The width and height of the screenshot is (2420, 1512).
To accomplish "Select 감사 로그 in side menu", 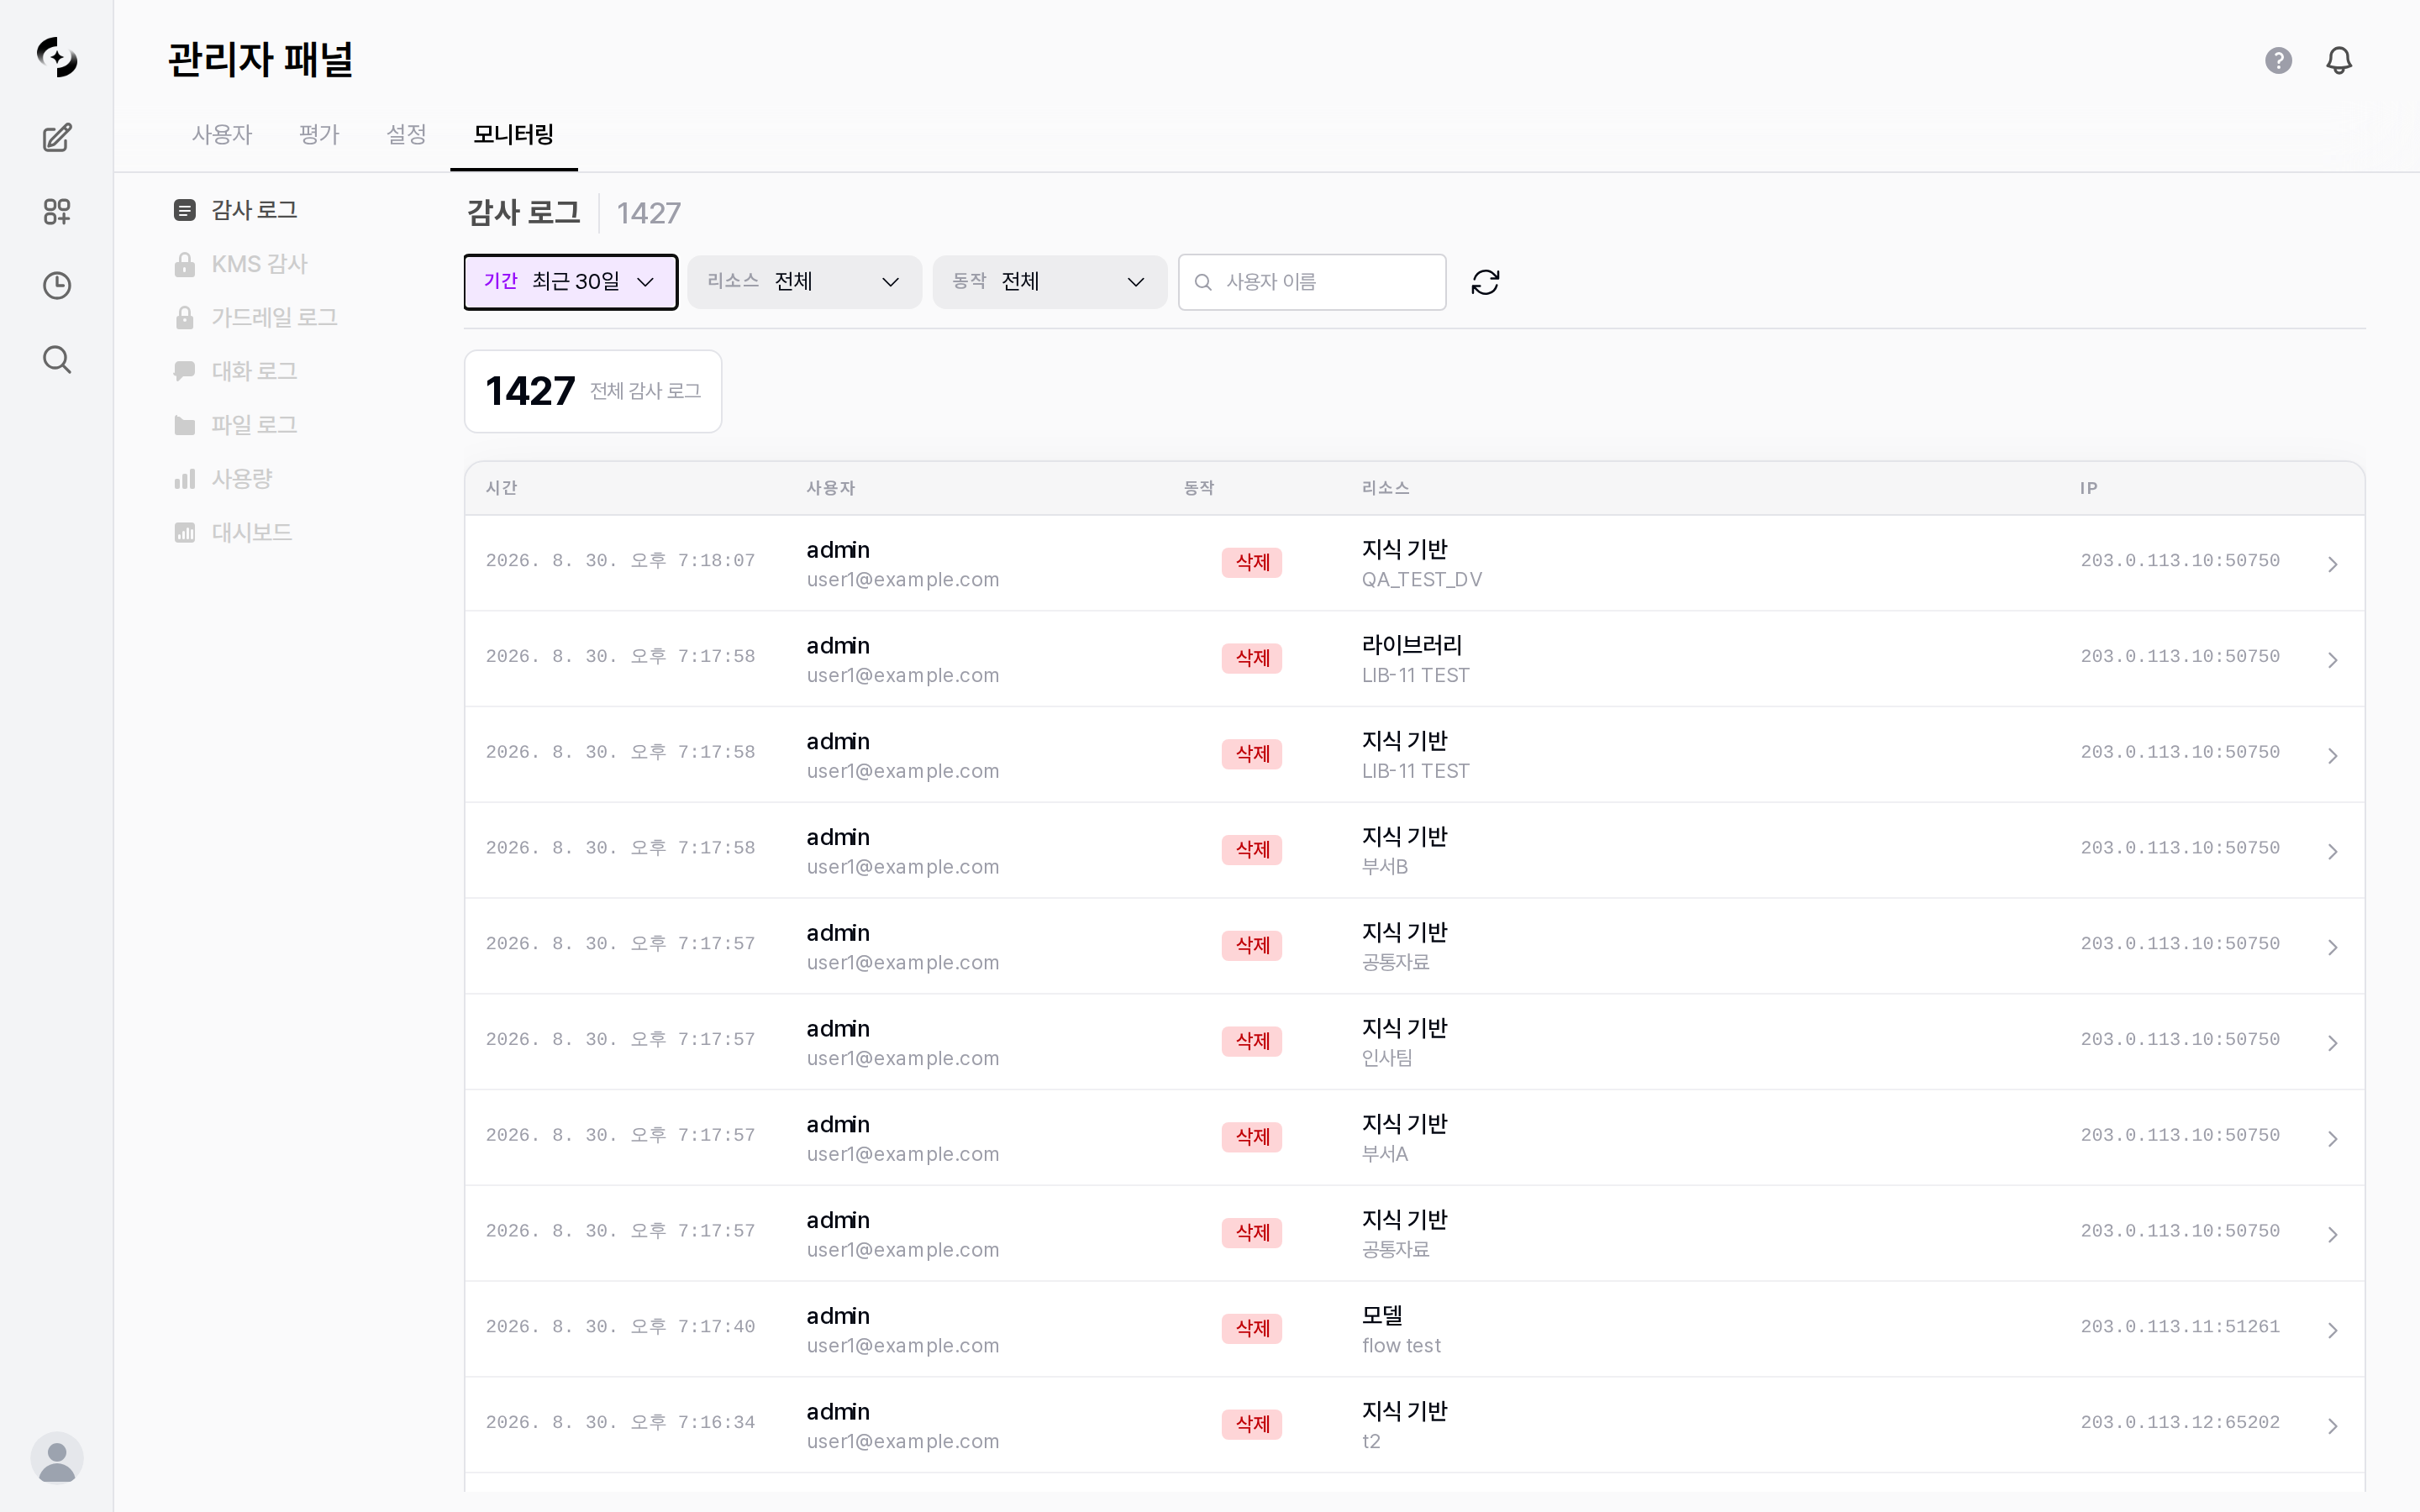I will pyautogui.click(x=254, y=210).
